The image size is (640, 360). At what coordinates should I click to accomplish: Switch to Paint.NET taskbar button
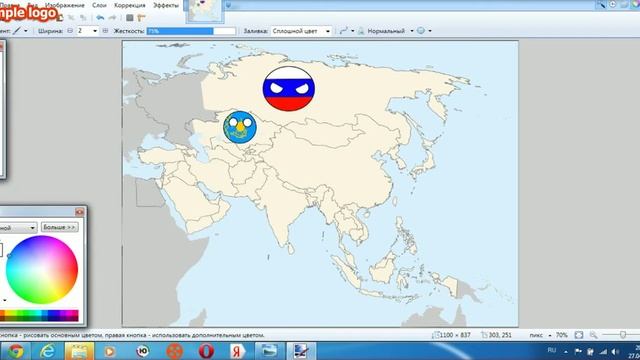click(301, 351)
